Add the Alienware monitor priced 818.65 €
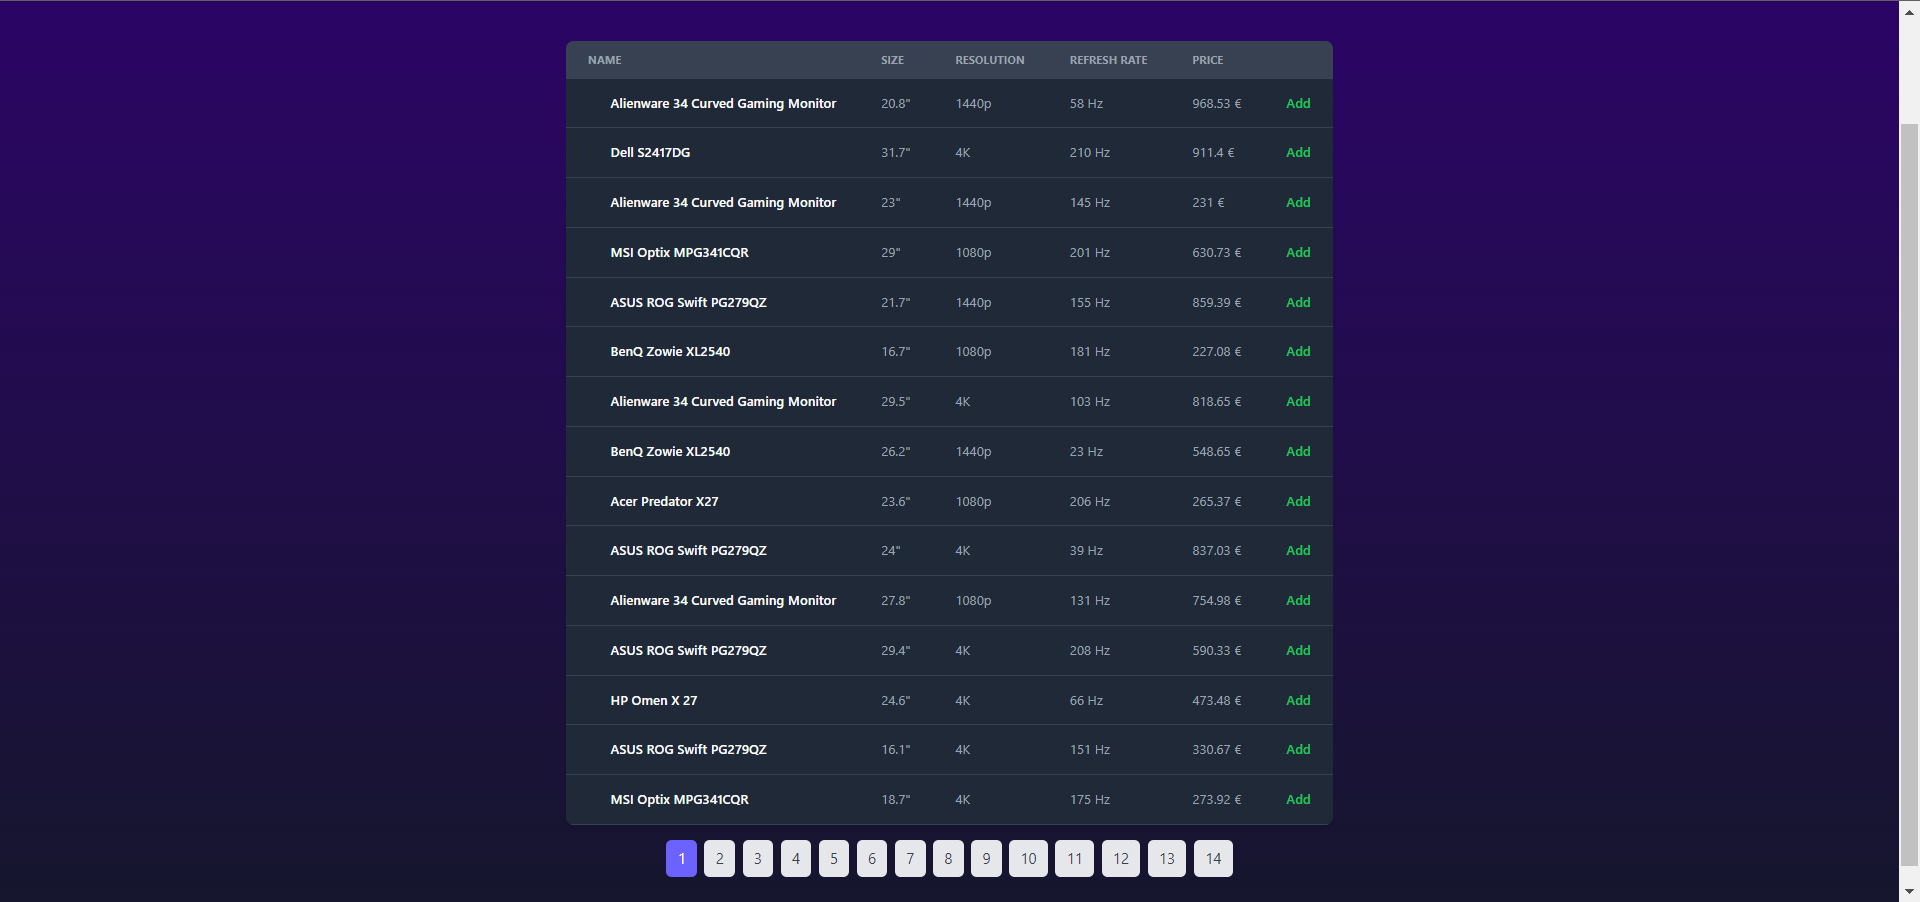Image resolution: width=1920 pixels, height=902 pixels. (x=1297, y=402)
